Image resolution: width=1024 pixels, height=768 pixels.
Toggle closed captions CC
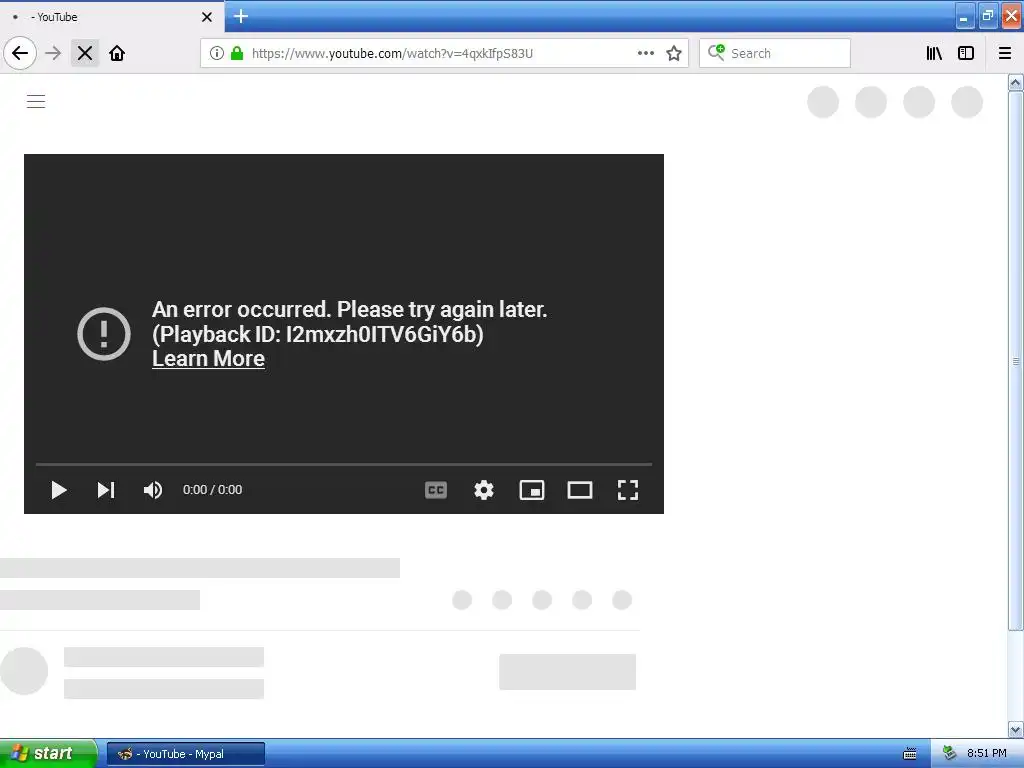(x=436, y=490)
